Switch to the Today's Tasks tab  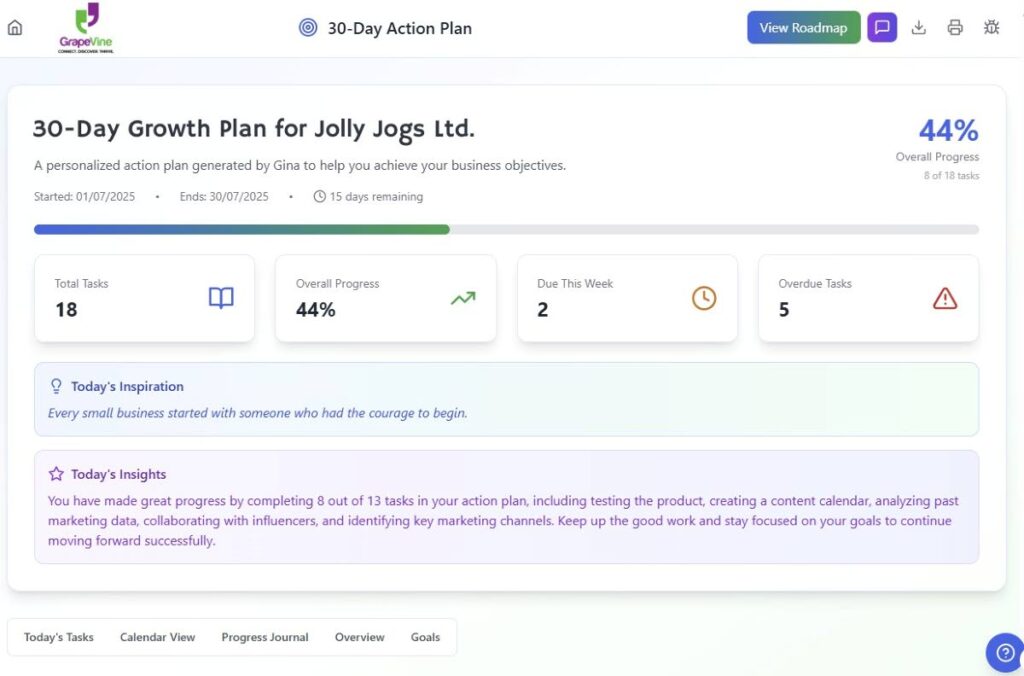click(x=59, y=637)
